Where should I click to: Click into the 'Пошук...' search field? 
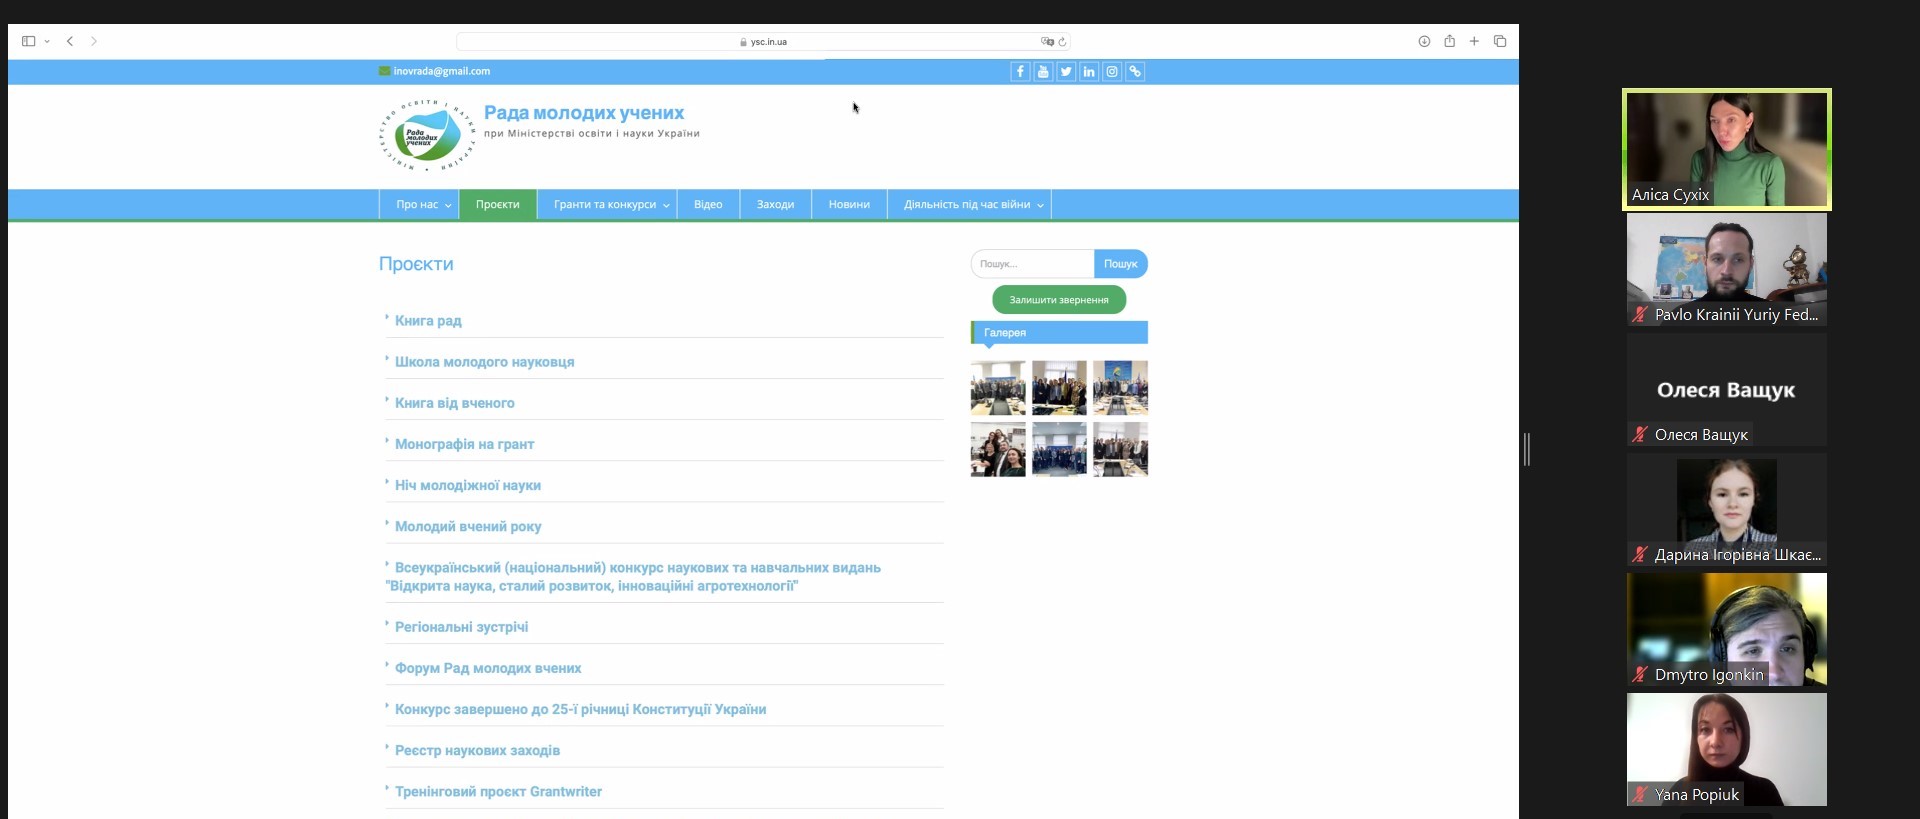[1032, 264]
